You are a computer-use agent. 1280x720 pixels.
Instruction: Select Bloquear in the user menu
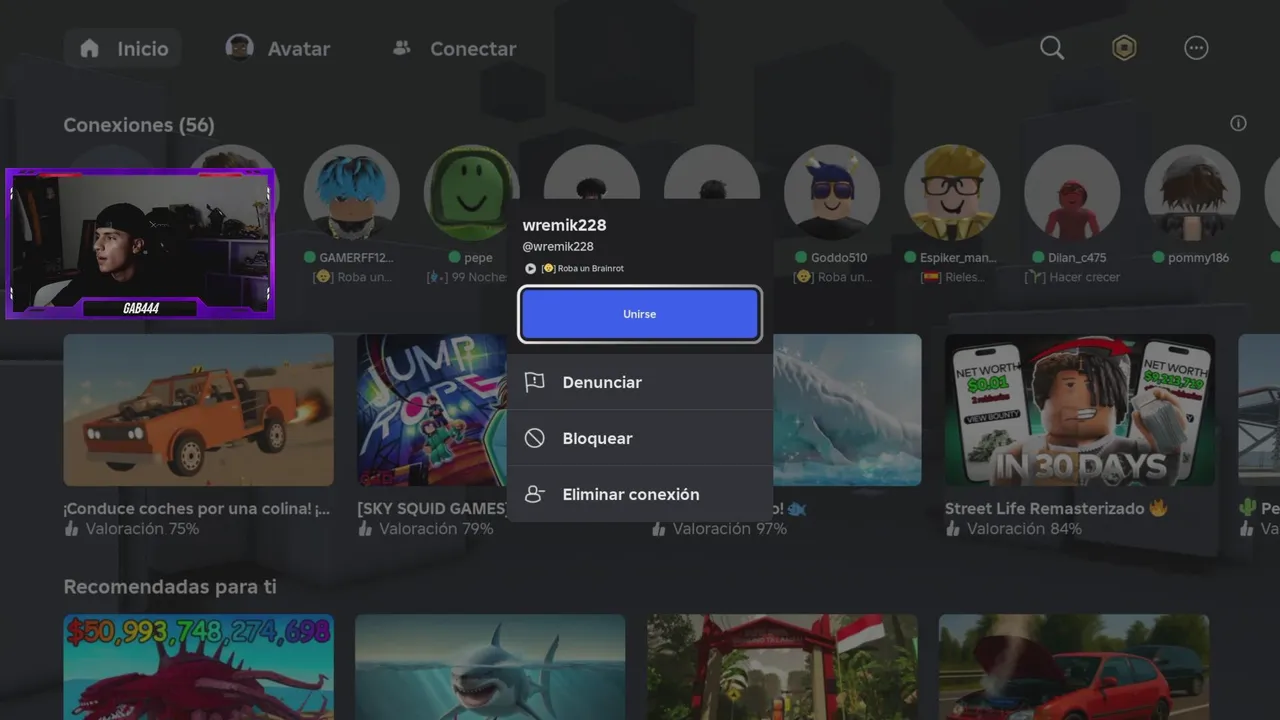click(640, 438)
